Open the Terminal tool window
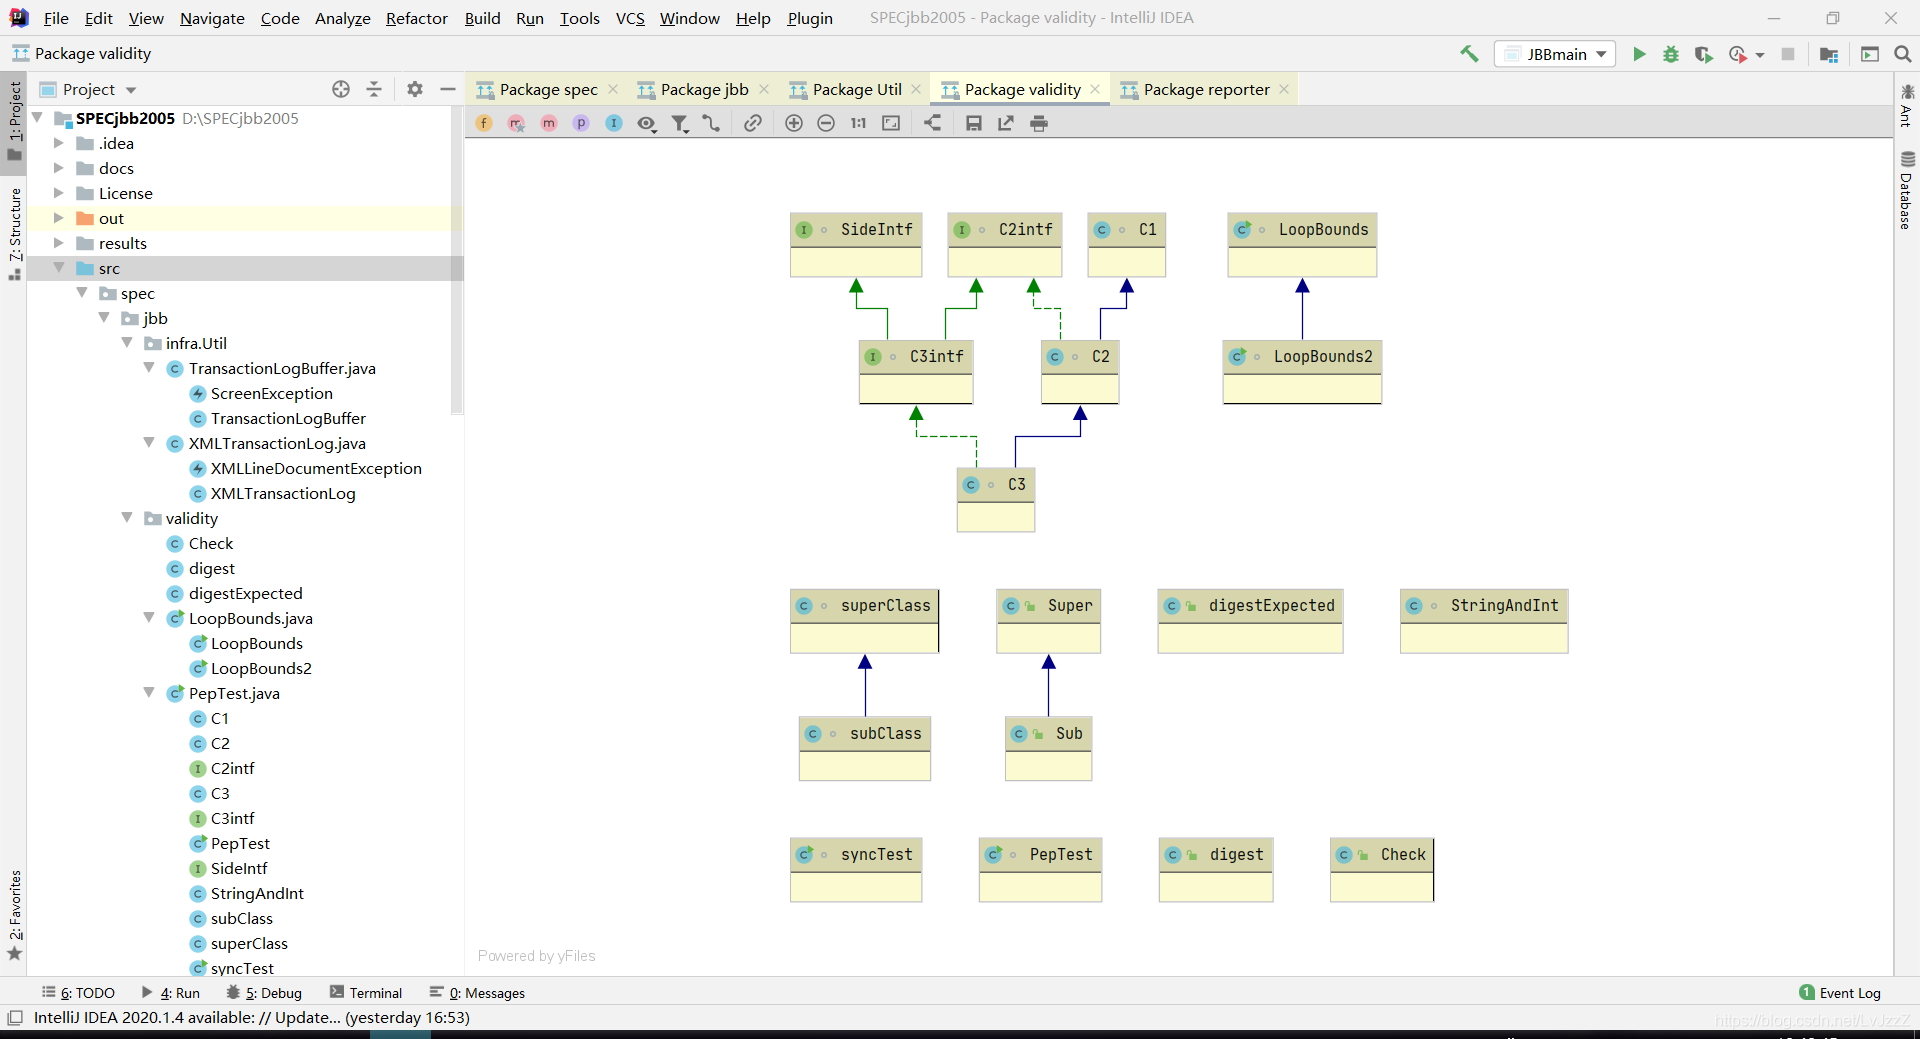The height and width of the screenshot is (1039, 1920). tap(366, 993)
